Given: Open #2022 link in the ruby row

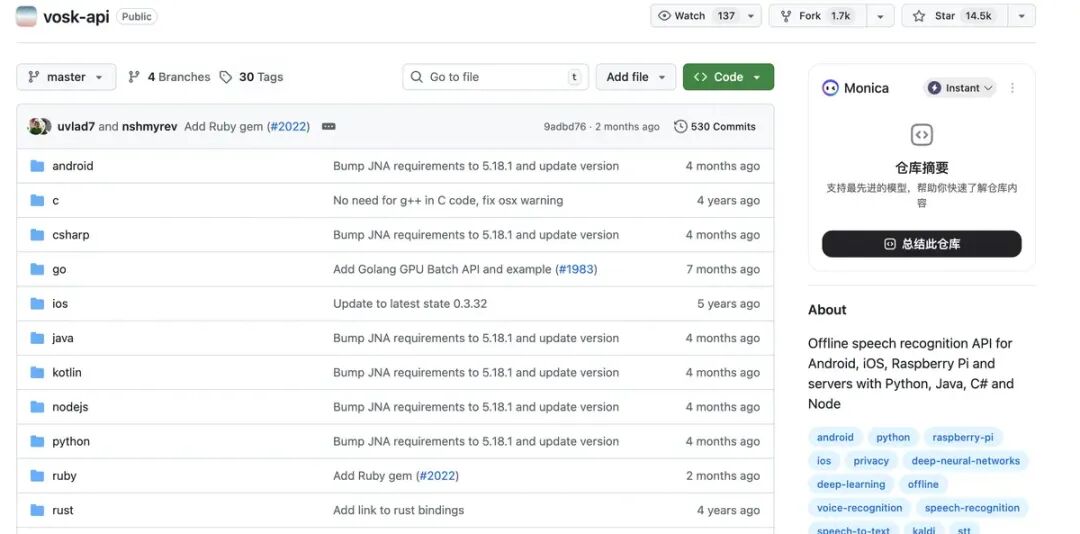Looking at the screenshot, I should (x=437, y=476).
